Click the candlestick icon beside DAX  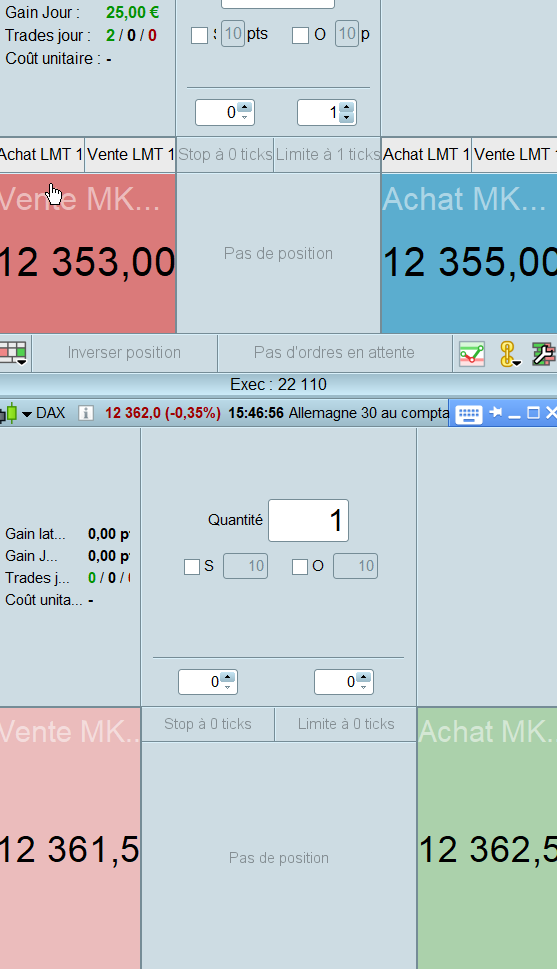tap(9, 413)
